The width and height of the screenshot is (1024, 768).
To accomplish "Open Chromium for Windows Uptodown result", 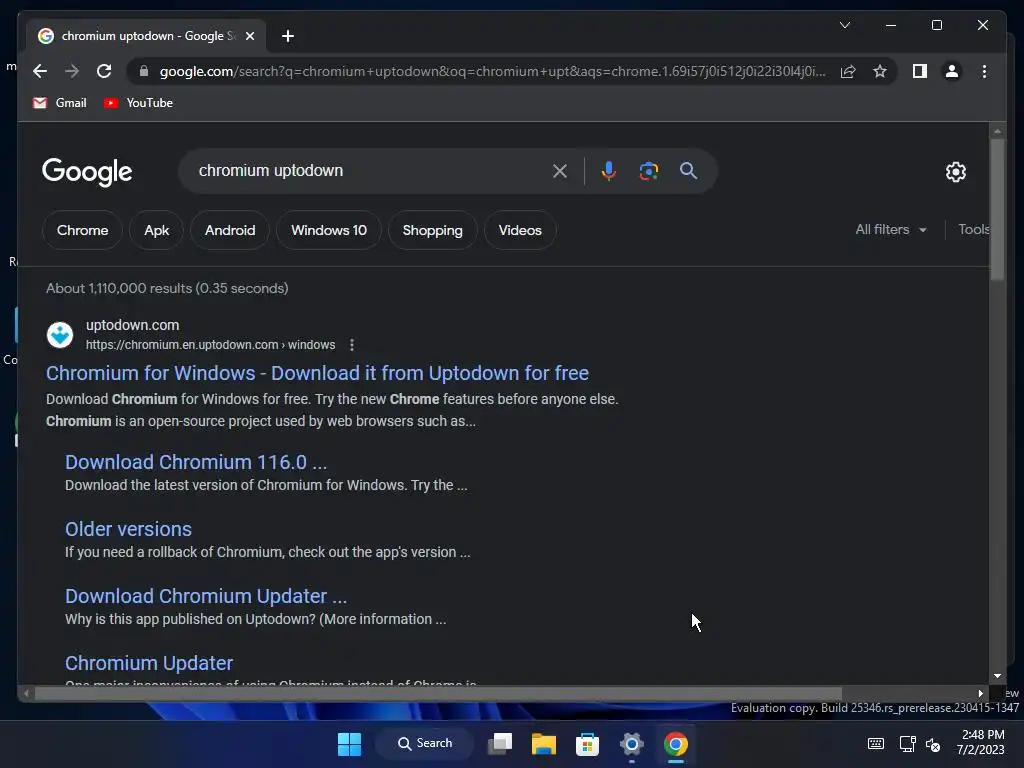I will [317, 373].
